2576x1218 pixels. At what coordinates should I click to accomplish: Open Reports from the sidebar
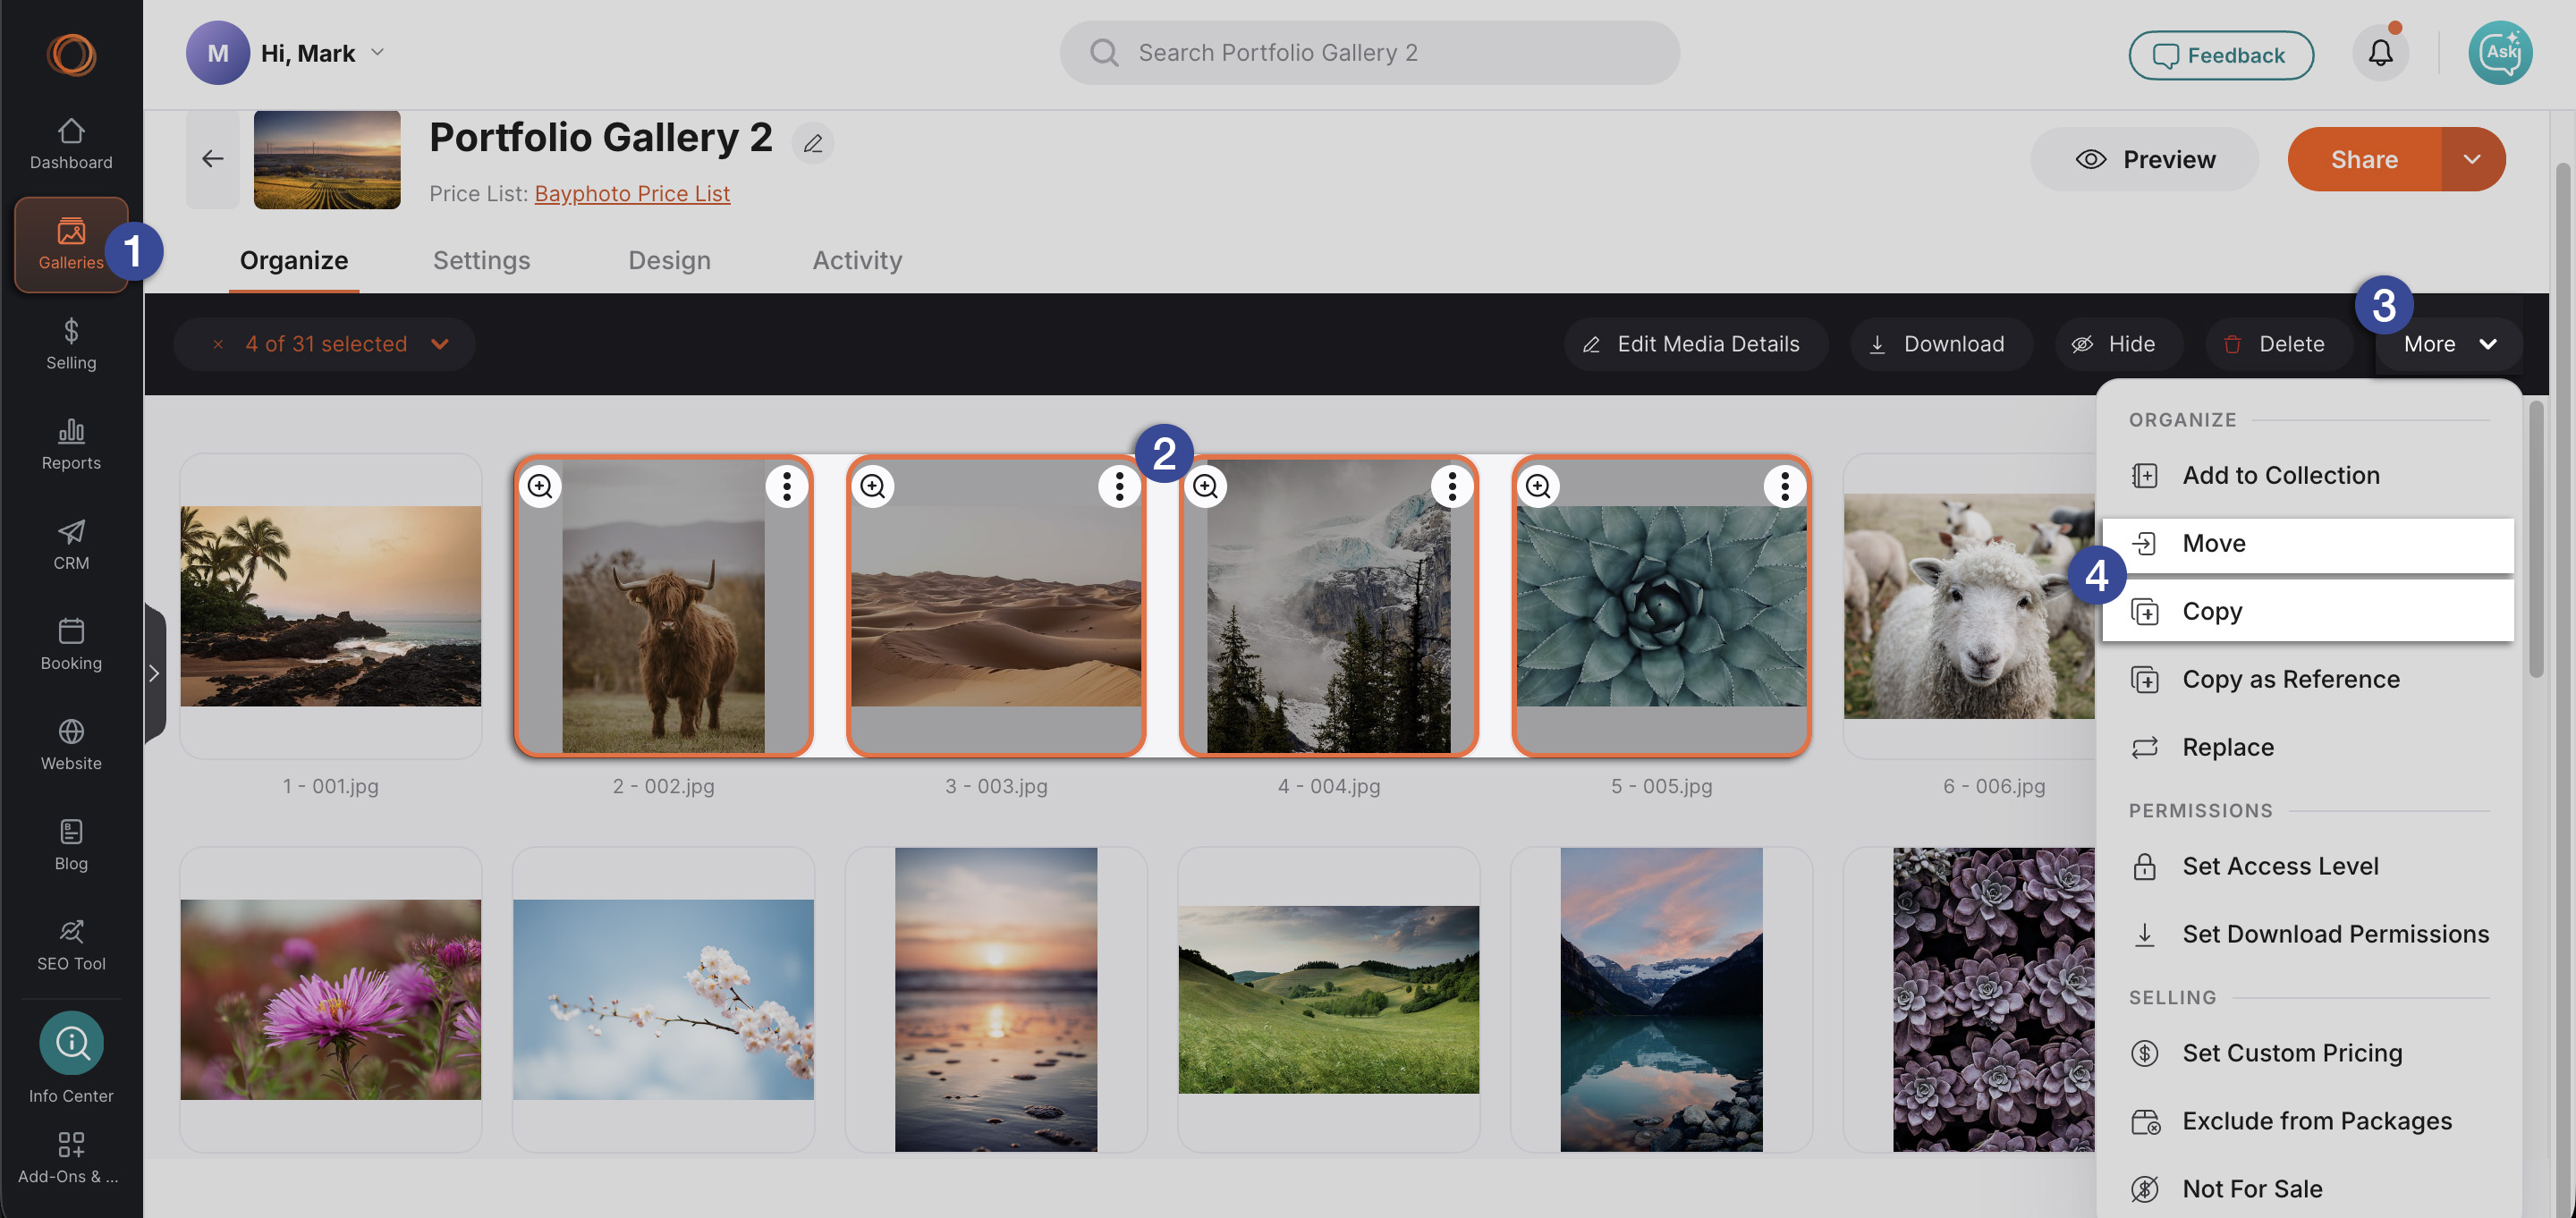click(71, 444)
